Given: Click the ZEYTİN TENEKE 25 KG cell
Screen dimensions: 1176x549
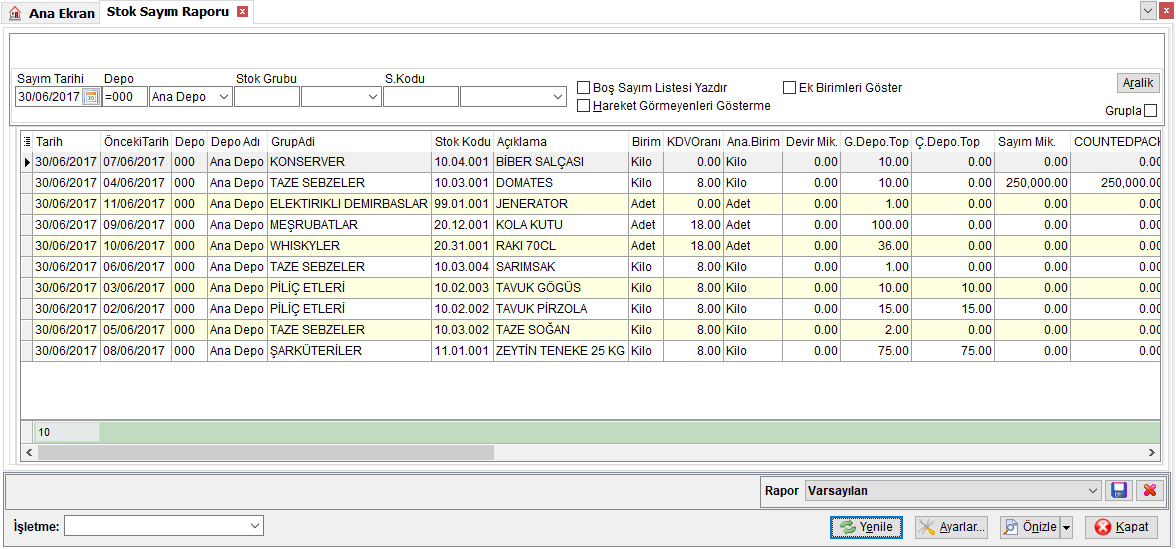Looking at the screenshot, I should tap(561, 351).
